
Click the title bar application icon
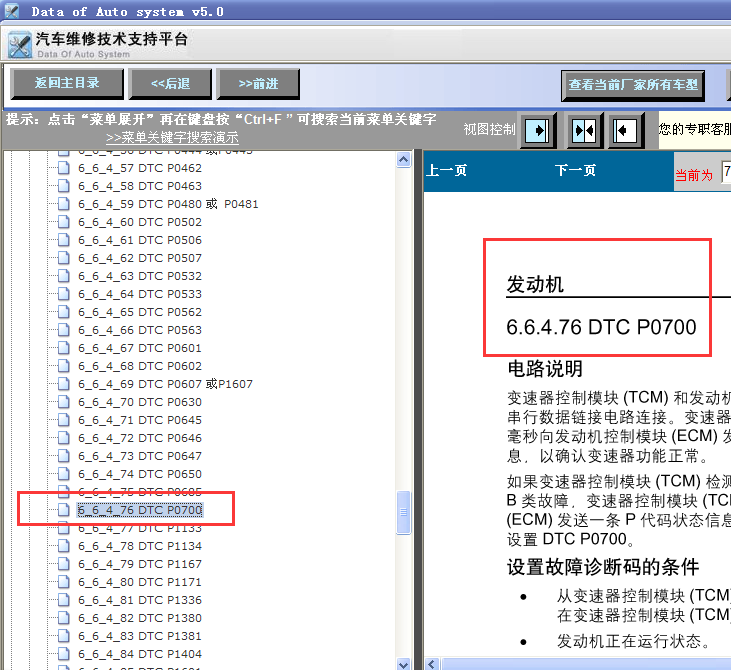11,10
